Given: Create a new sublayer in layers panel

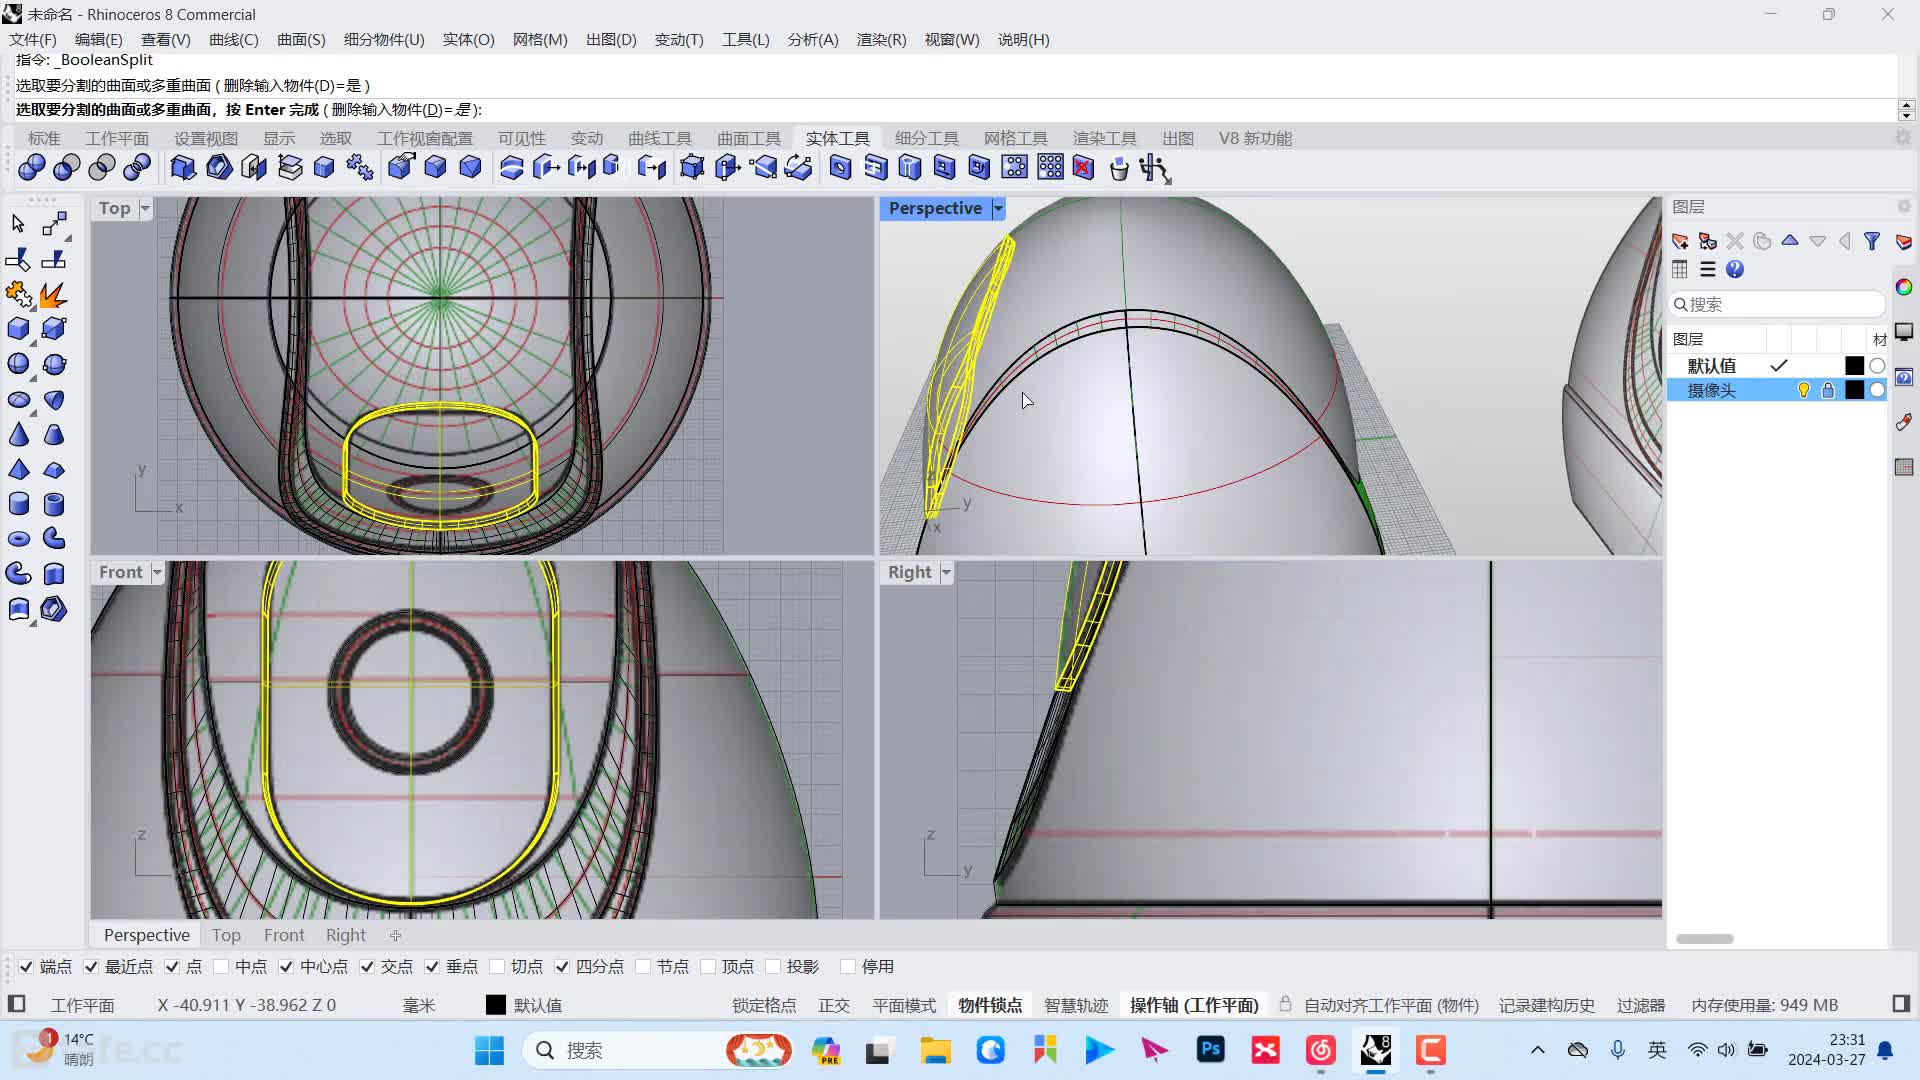Looking at the screenshot, I should [x=1708, y=241].
